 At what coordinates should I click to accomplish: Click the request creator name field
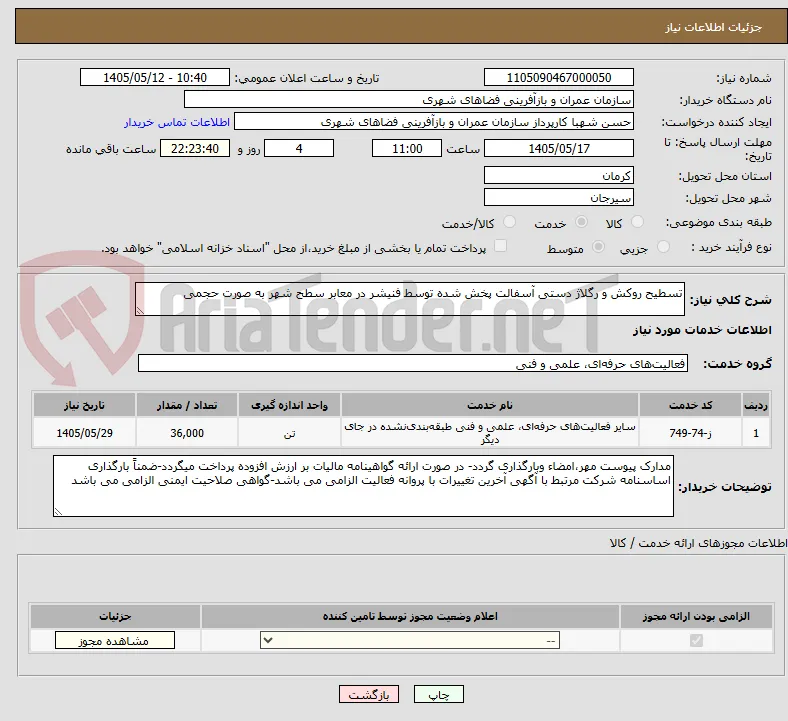[x=434, y=122]
